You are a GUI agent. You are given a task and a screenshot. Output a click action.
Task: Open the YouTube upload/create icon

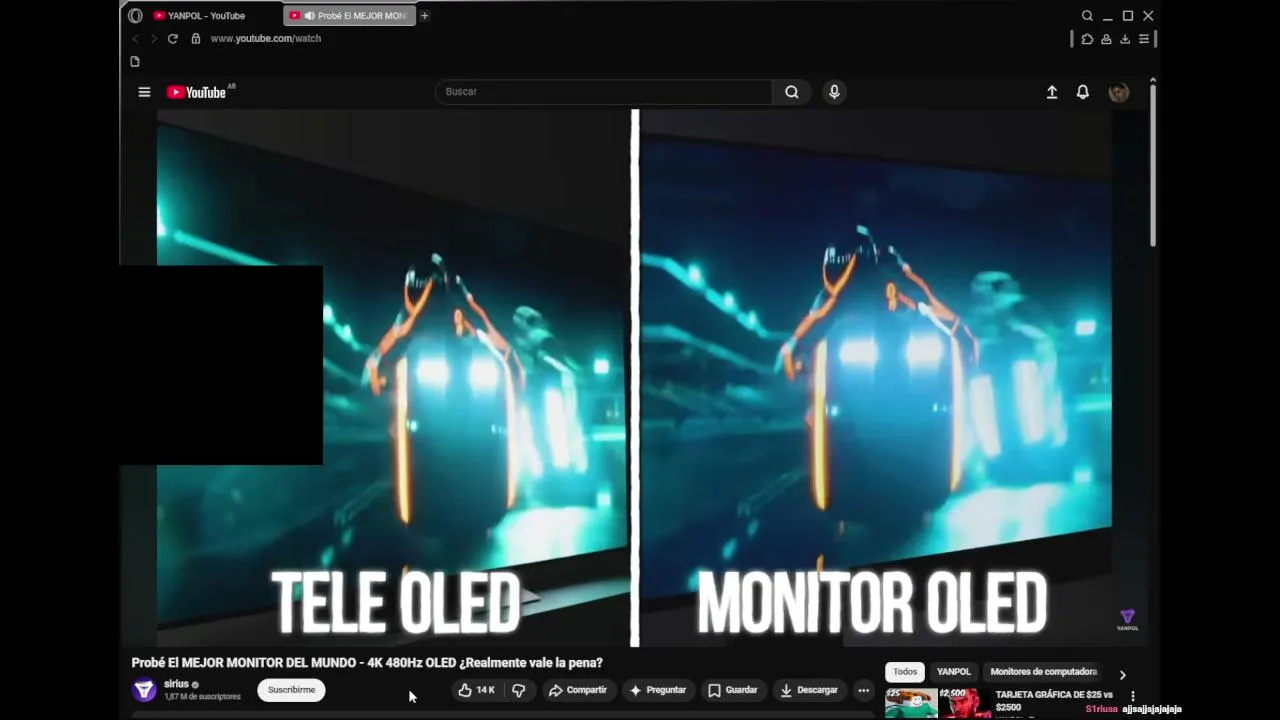point(1052,92)
